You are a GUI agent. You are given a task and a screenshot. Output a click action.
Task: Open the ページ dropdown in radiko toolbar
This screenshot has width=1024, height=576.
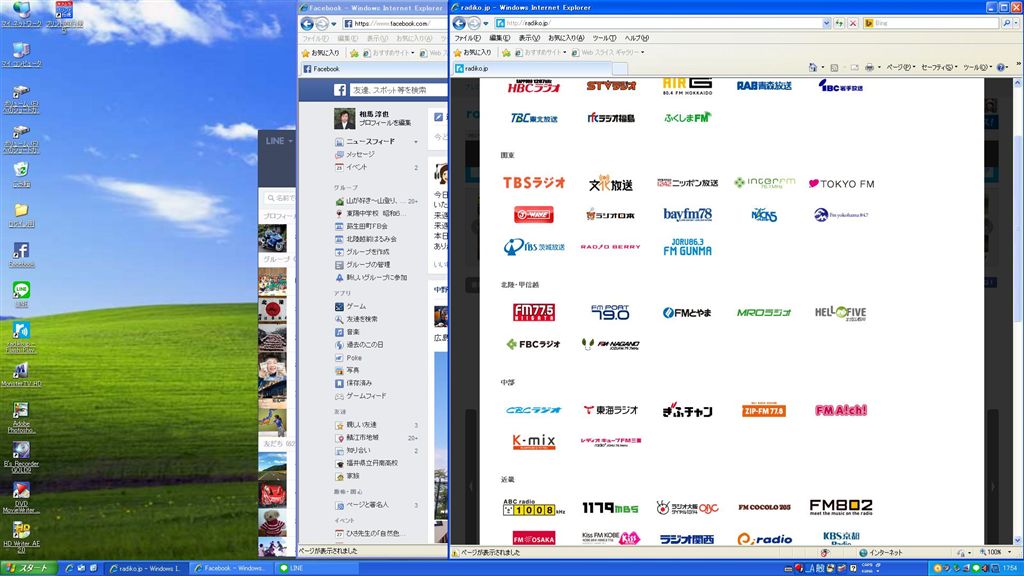pyautogui.click(x=901, y=67)
